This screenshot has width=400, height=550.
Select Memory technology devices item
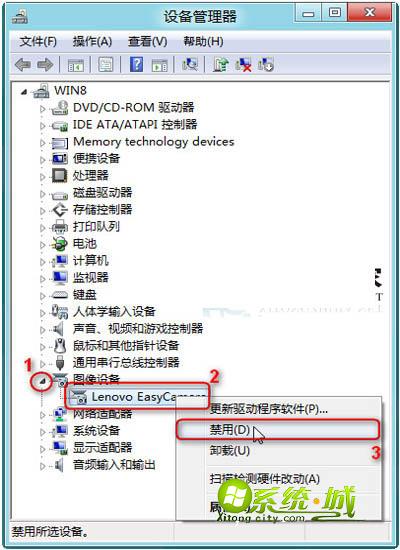(x=153, y=142)
